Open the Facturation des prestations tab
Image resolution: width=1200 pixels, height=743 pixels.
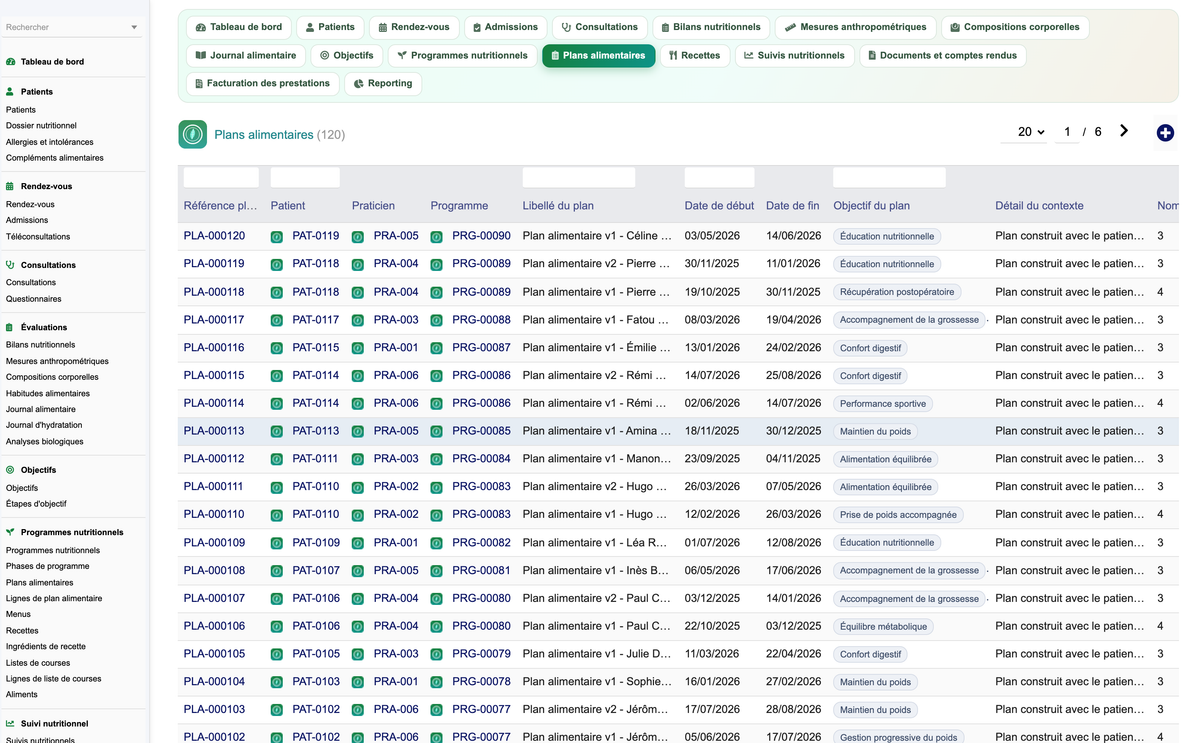[263, 83]
